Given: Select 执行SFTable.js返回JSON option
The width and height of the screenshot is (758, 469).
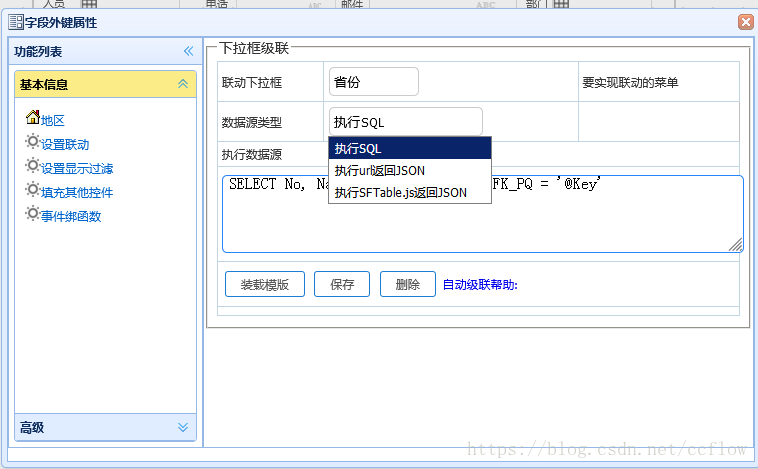Looking at the screenshot, I should coord(410,192).
